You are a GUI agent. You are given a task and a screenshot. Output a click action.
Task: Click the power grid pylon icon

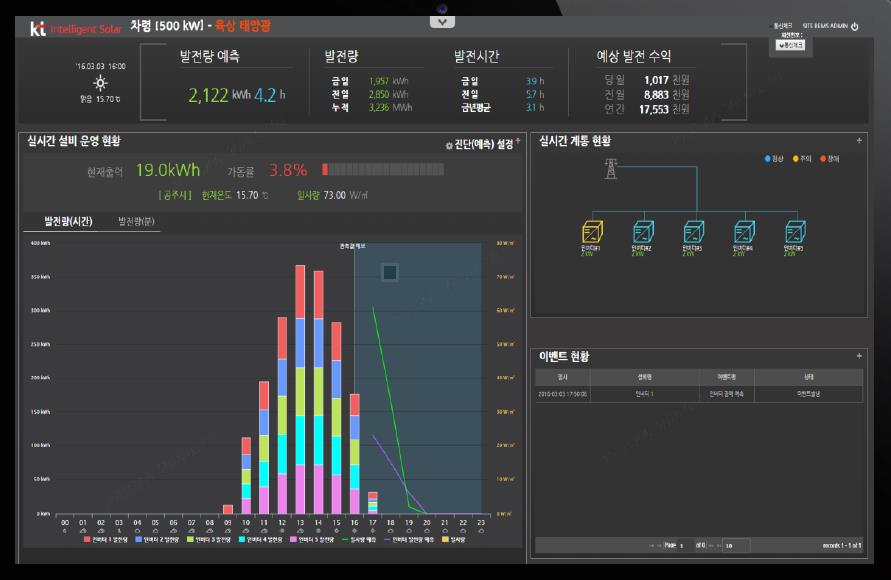(x=611, y=169)
